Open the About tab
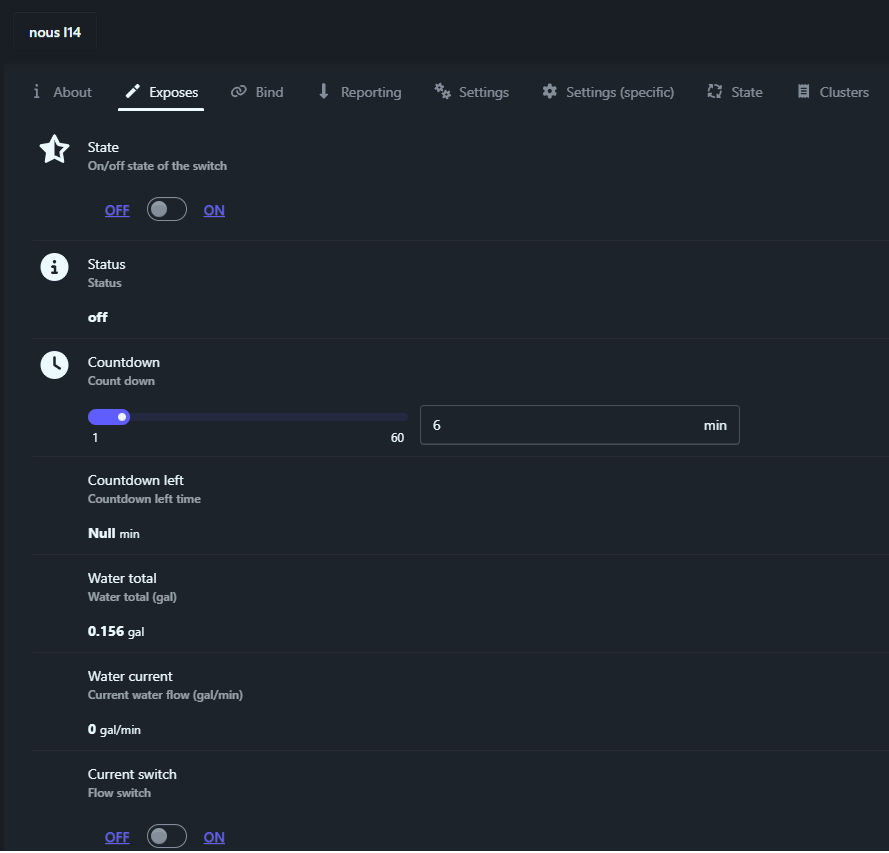The width and height of the screenshot is (889, 853). (63, 92)
